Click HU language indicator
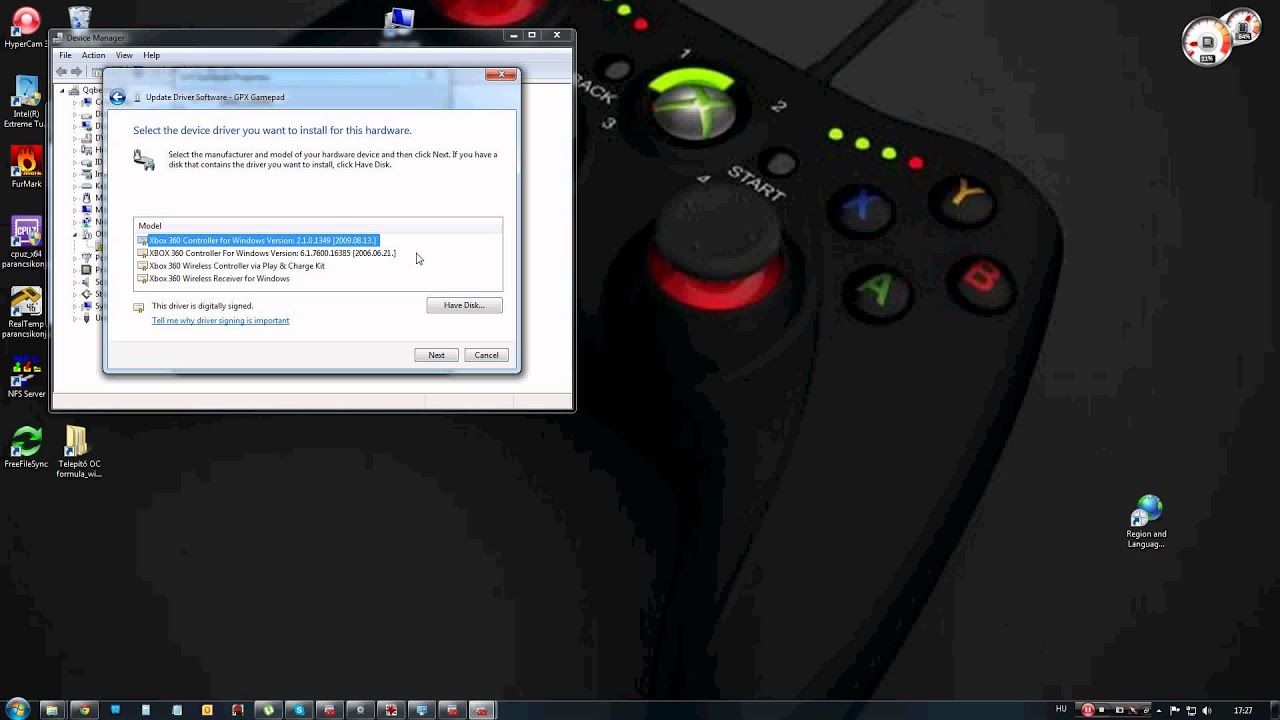 pyautogui.click(x=1061, y=709)
